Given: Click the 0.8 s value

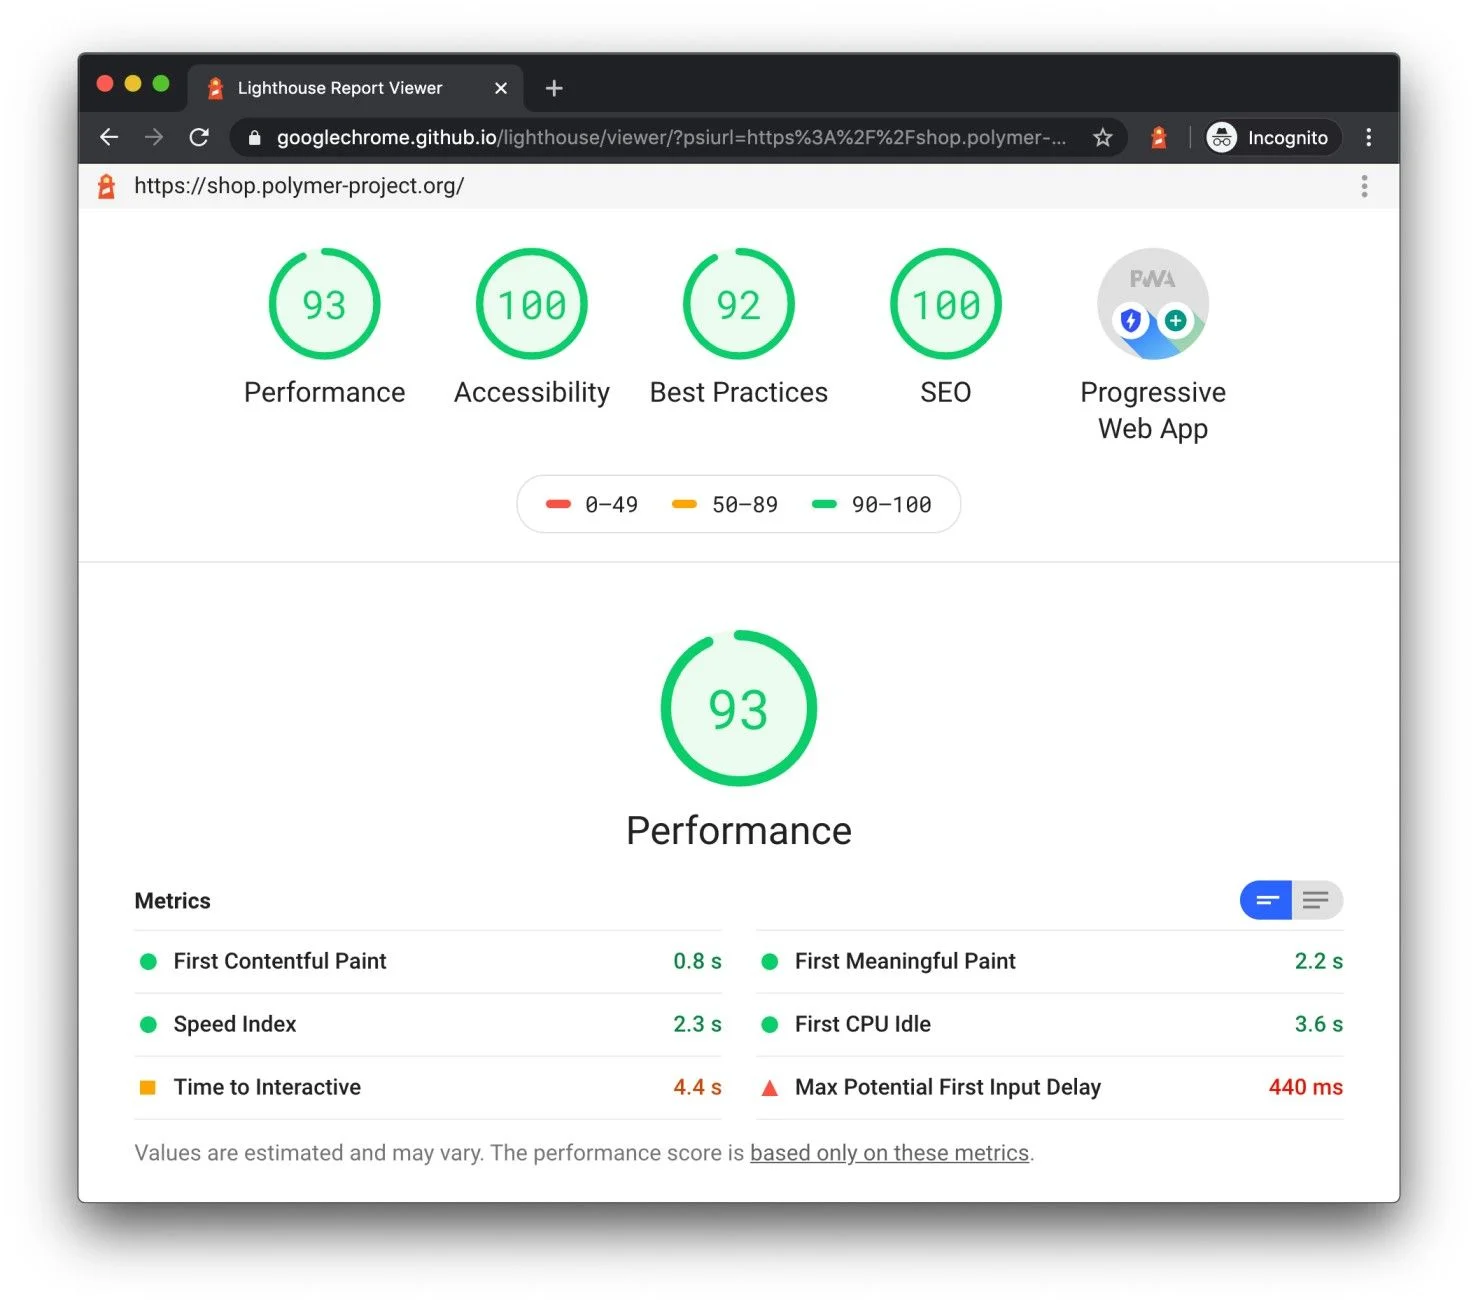Looking at the screenshot, I should (697, 961).
